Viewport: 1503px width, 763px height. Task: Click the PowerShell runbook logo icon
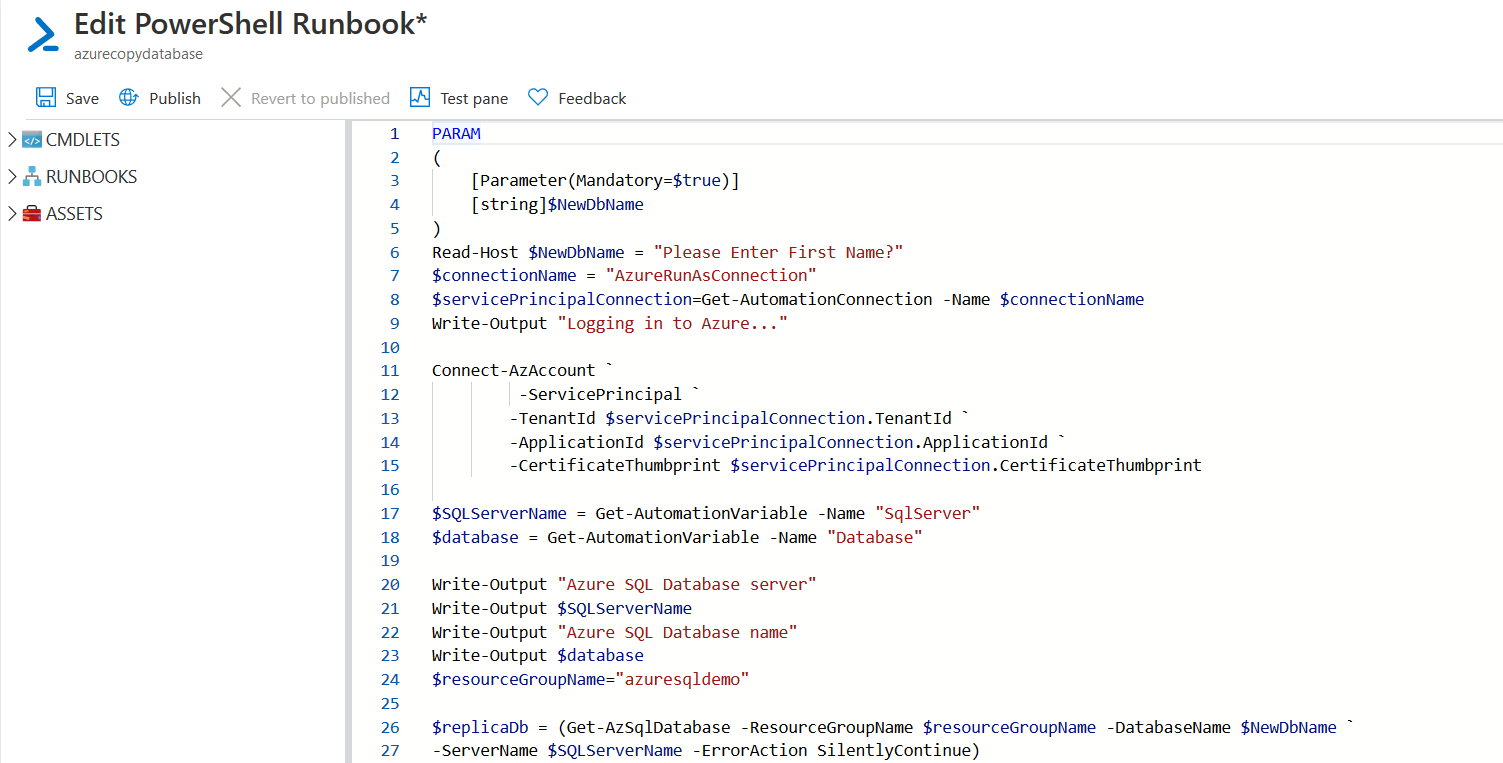pyautogui.click(x=42, y=34)
